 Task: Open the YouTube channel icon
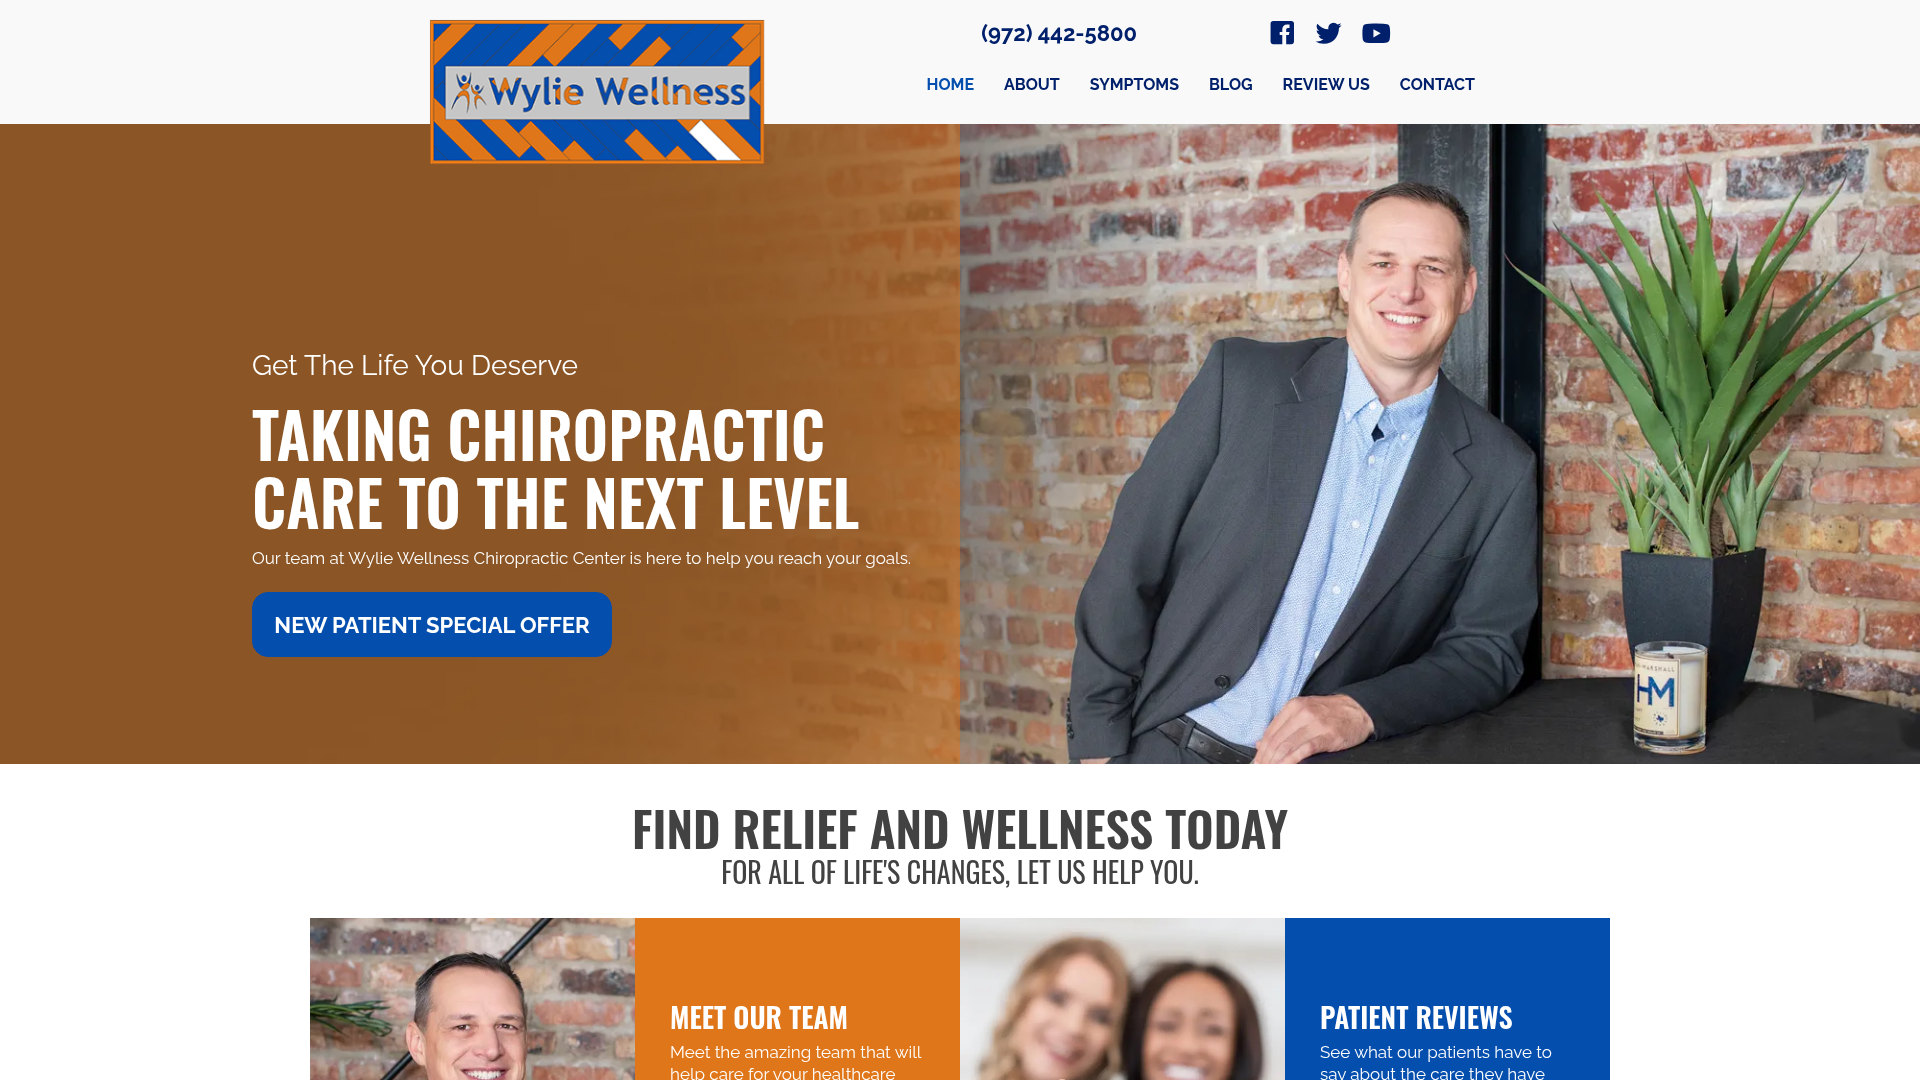point(1376,33)
